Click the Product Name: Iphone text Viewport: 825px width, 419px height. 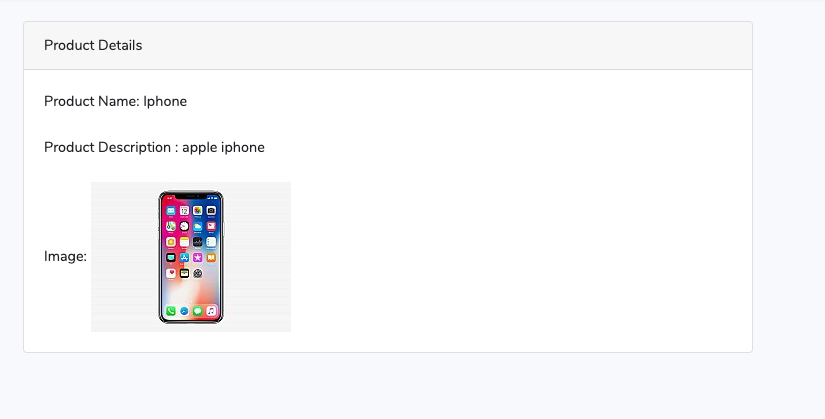point(115,101)
